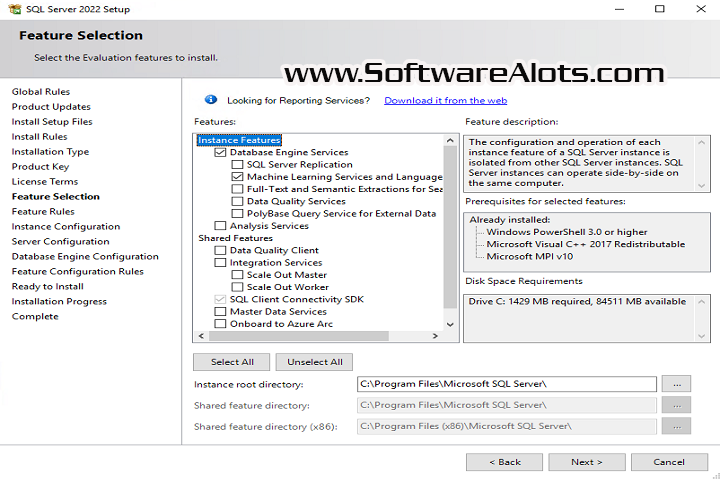Click the grayed SQL Client Connectivity SDK checkbox
Image resolution: width=720 pixels, height=480 pixels.
point(220,299)
